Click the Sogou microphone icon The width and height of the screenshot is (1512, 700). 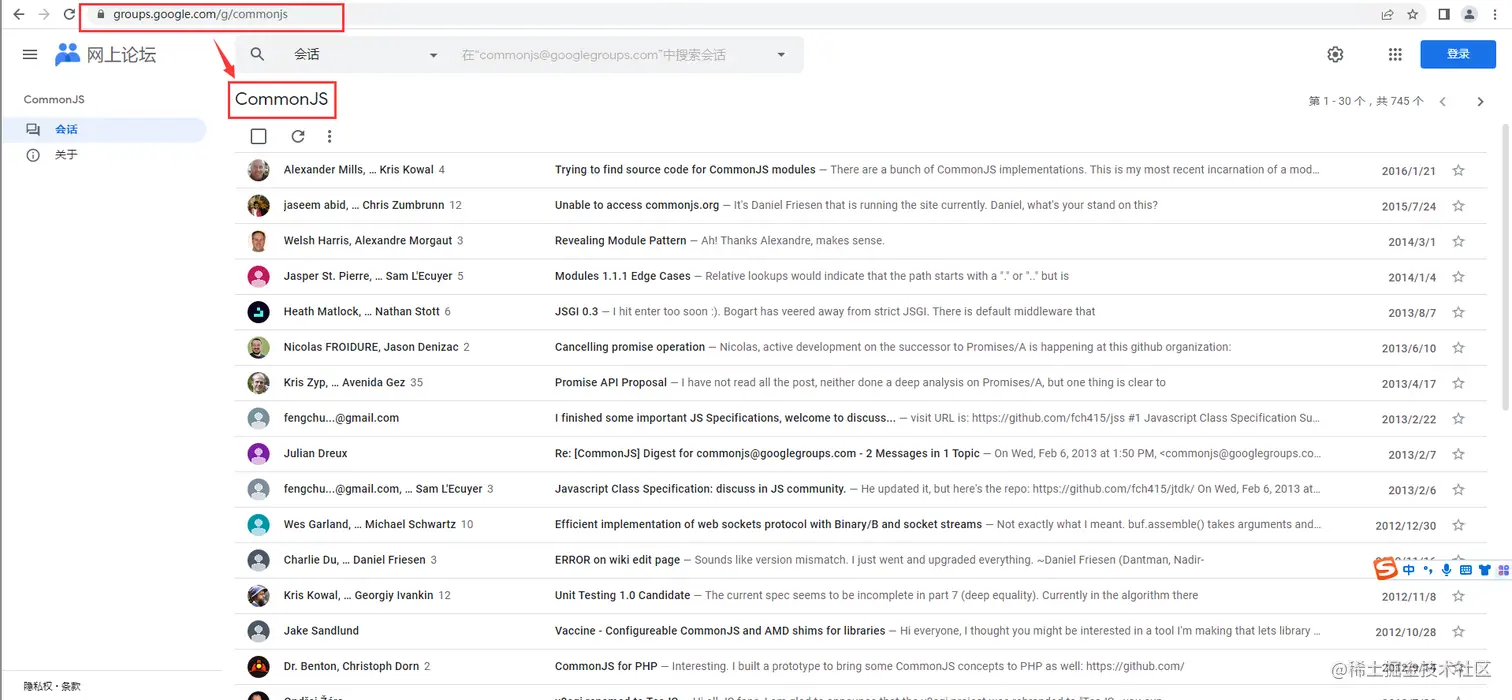(1446, 570)
